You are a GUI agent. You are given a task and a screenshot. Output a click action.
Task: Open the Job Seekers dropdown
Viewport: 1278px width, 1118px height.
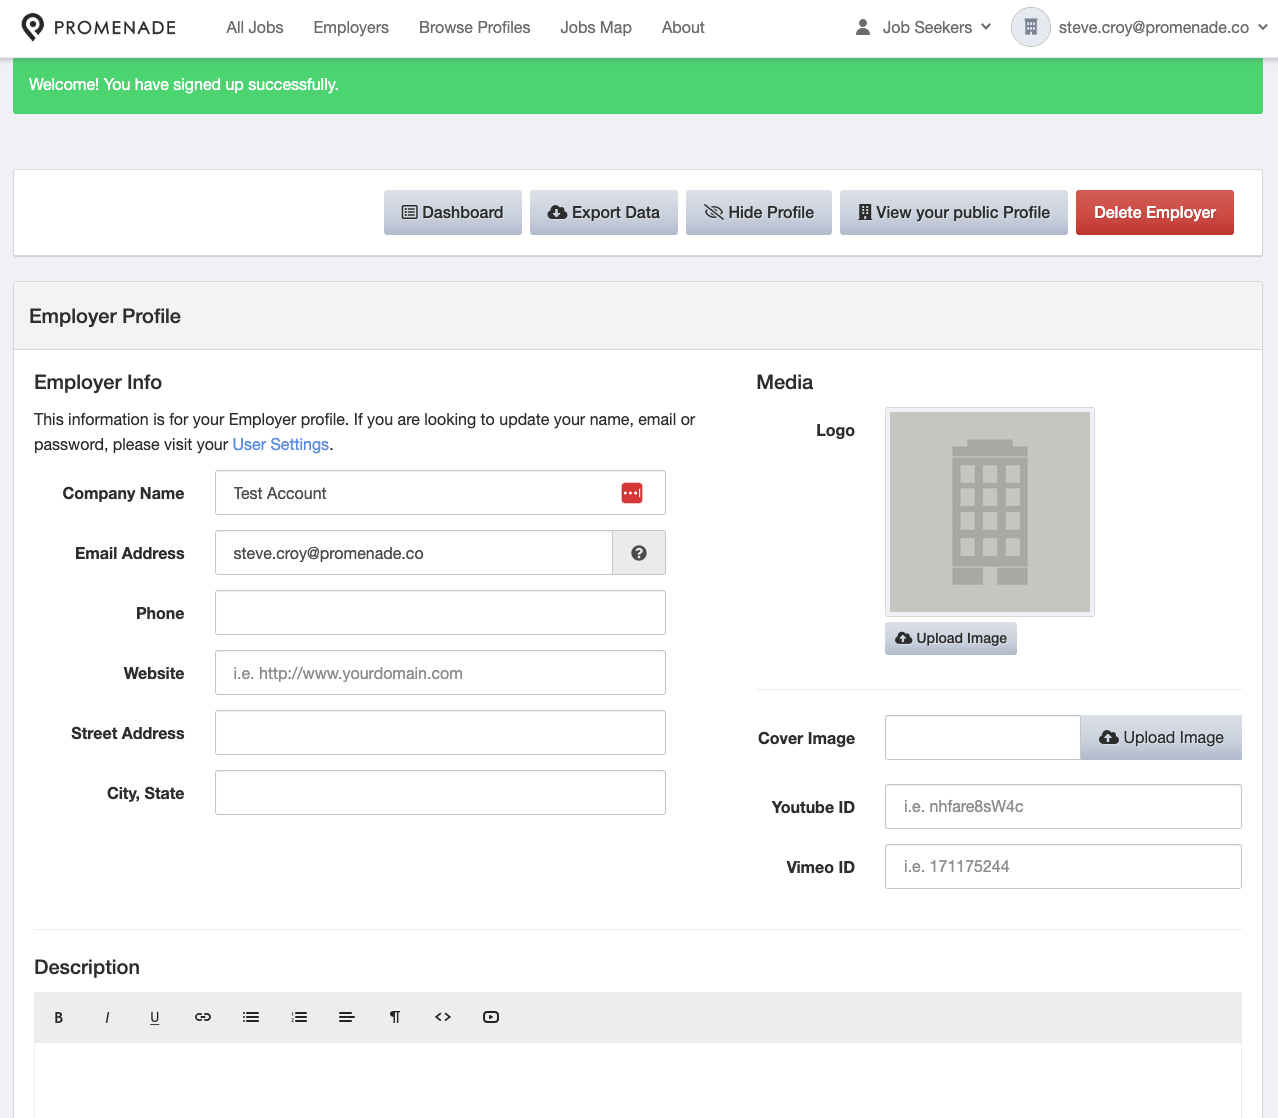[x=923, y=27]
